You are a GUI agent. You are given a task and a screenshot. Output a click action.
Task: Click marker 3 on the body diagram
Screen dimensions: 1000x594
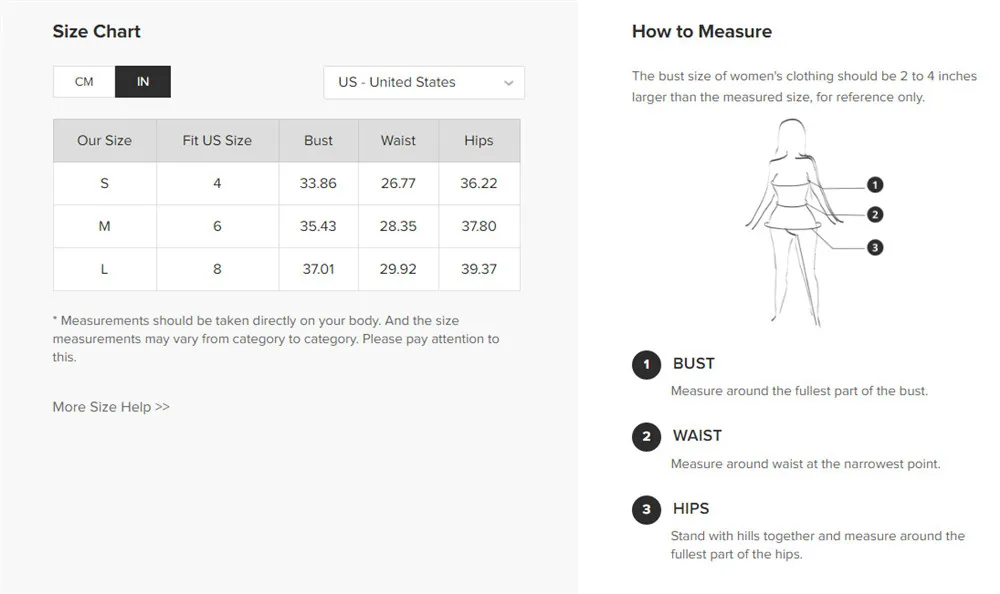point(875,248)
